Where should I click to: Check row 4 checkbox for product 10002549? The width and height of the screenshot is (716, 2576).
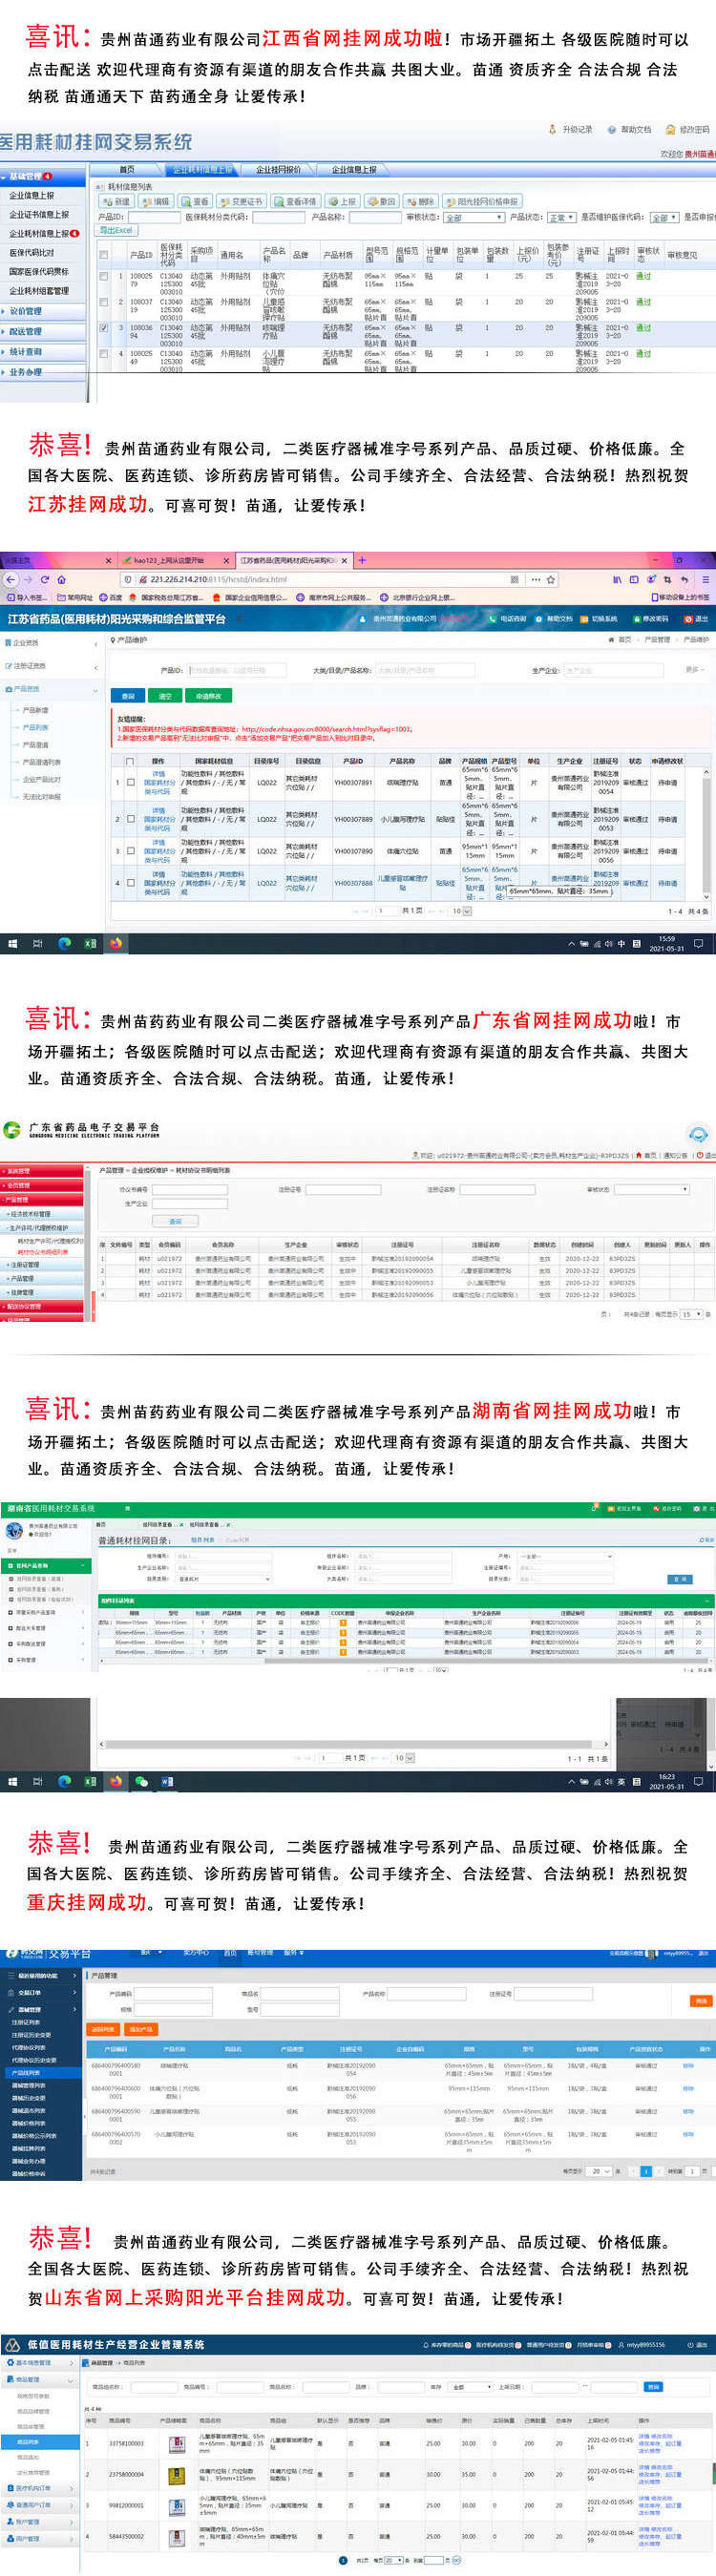pyautogui.click(x=104, y=354)
